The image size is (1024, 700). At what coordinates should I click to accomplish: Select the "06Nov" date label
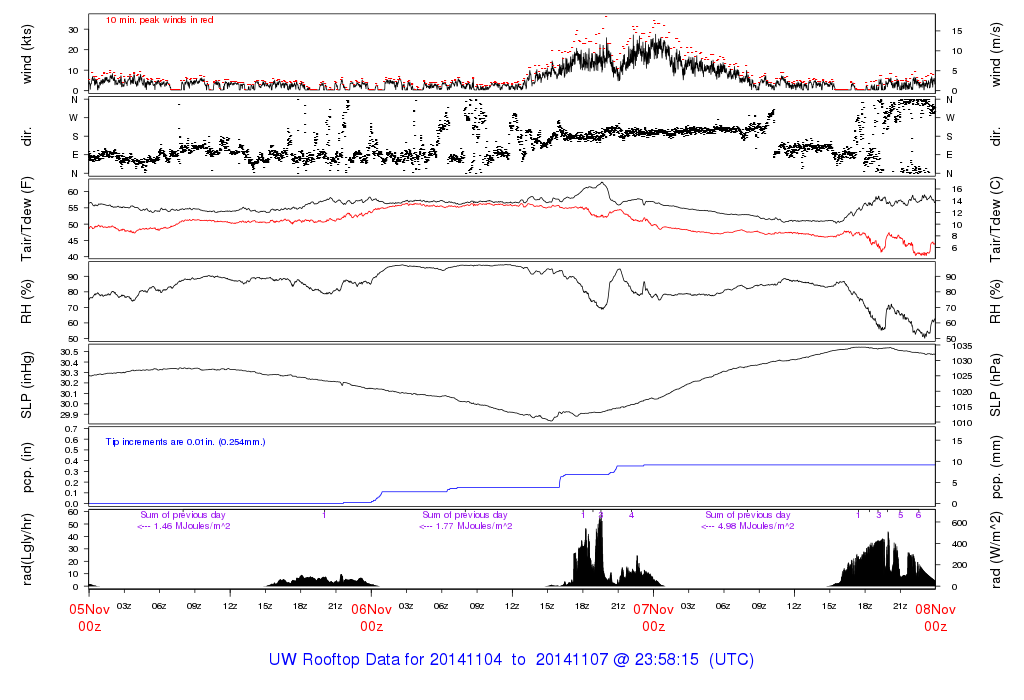[x=372, y=610]
